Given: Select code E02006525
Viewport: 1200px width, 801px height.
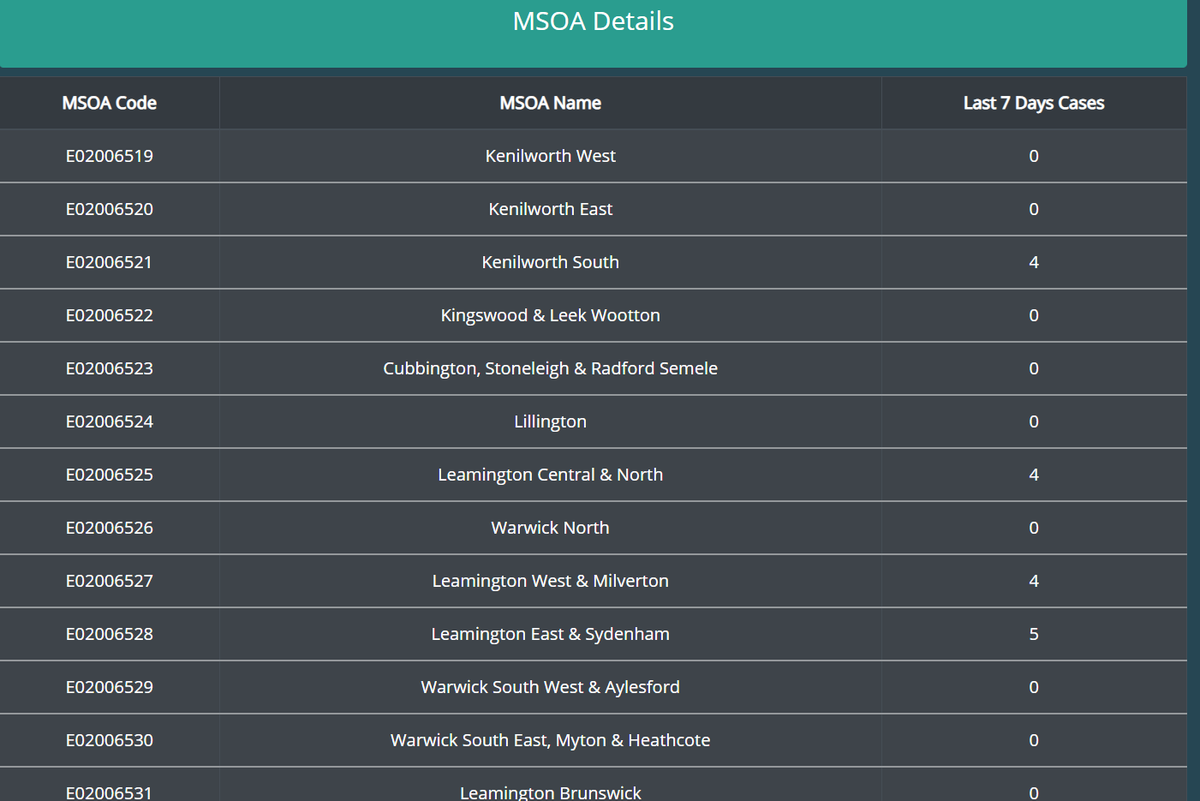Looking at the screenshot, I should click(x=109, y=474).
